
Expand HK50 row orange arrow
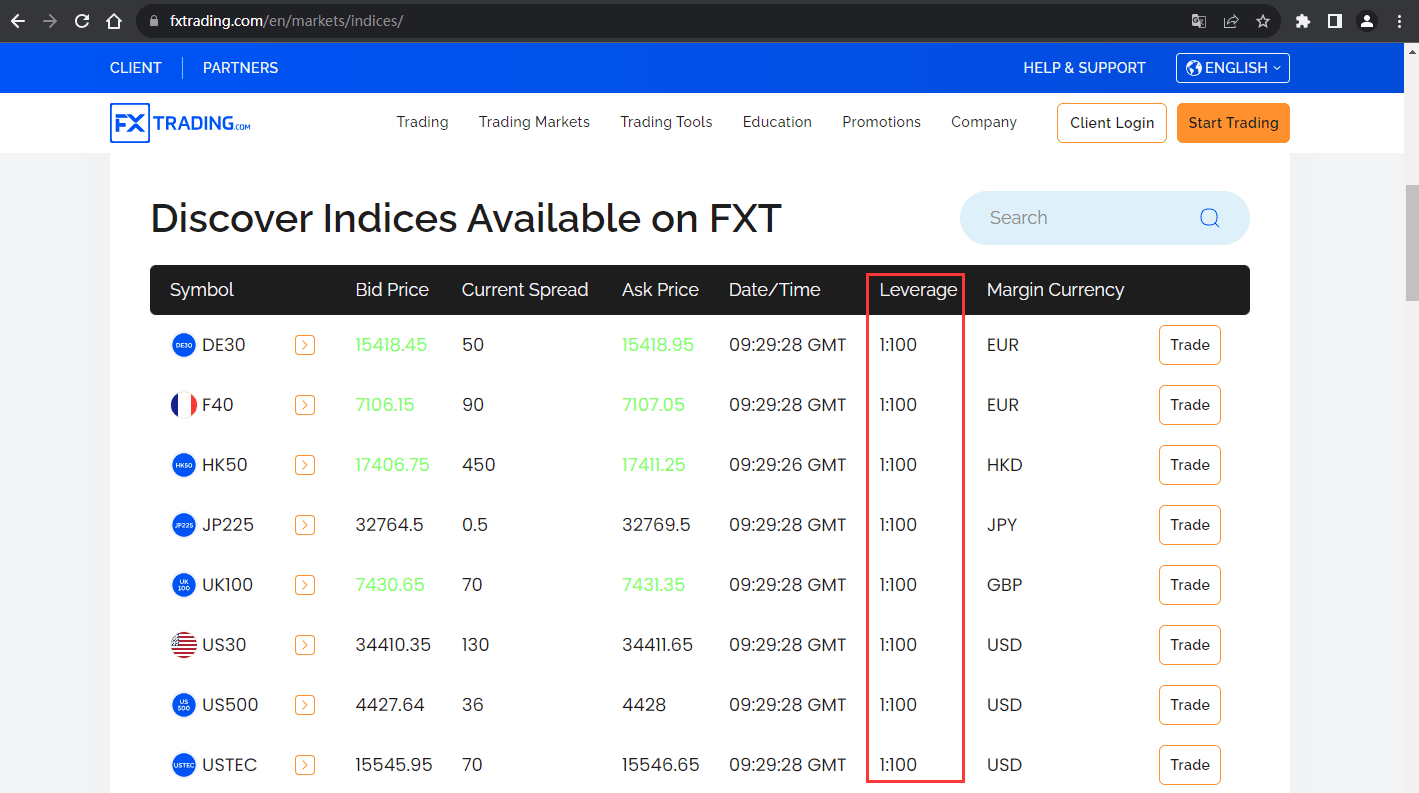tap(305, 465)
